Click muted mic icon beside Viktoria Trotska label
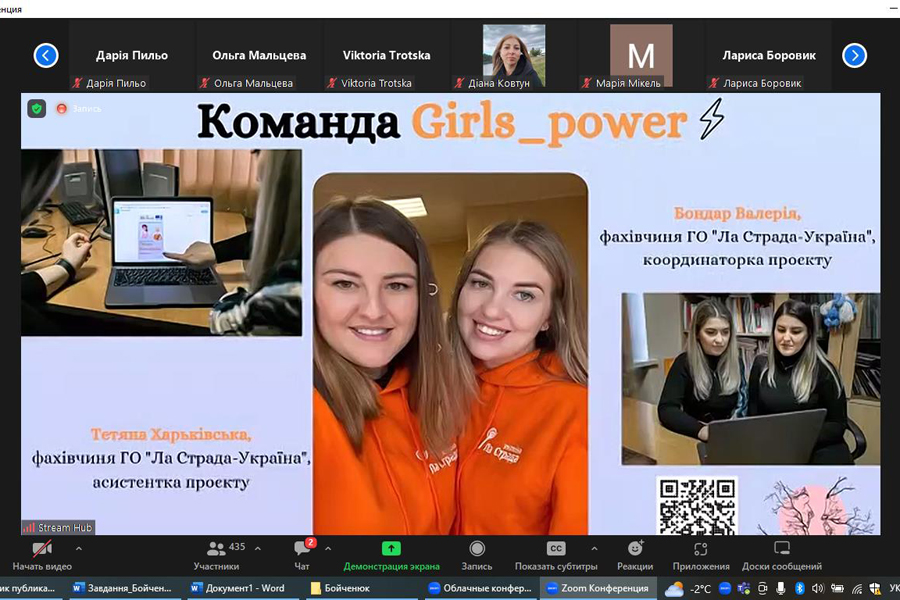The width and height of the screenshot is (900, 600). pos(332,83)
